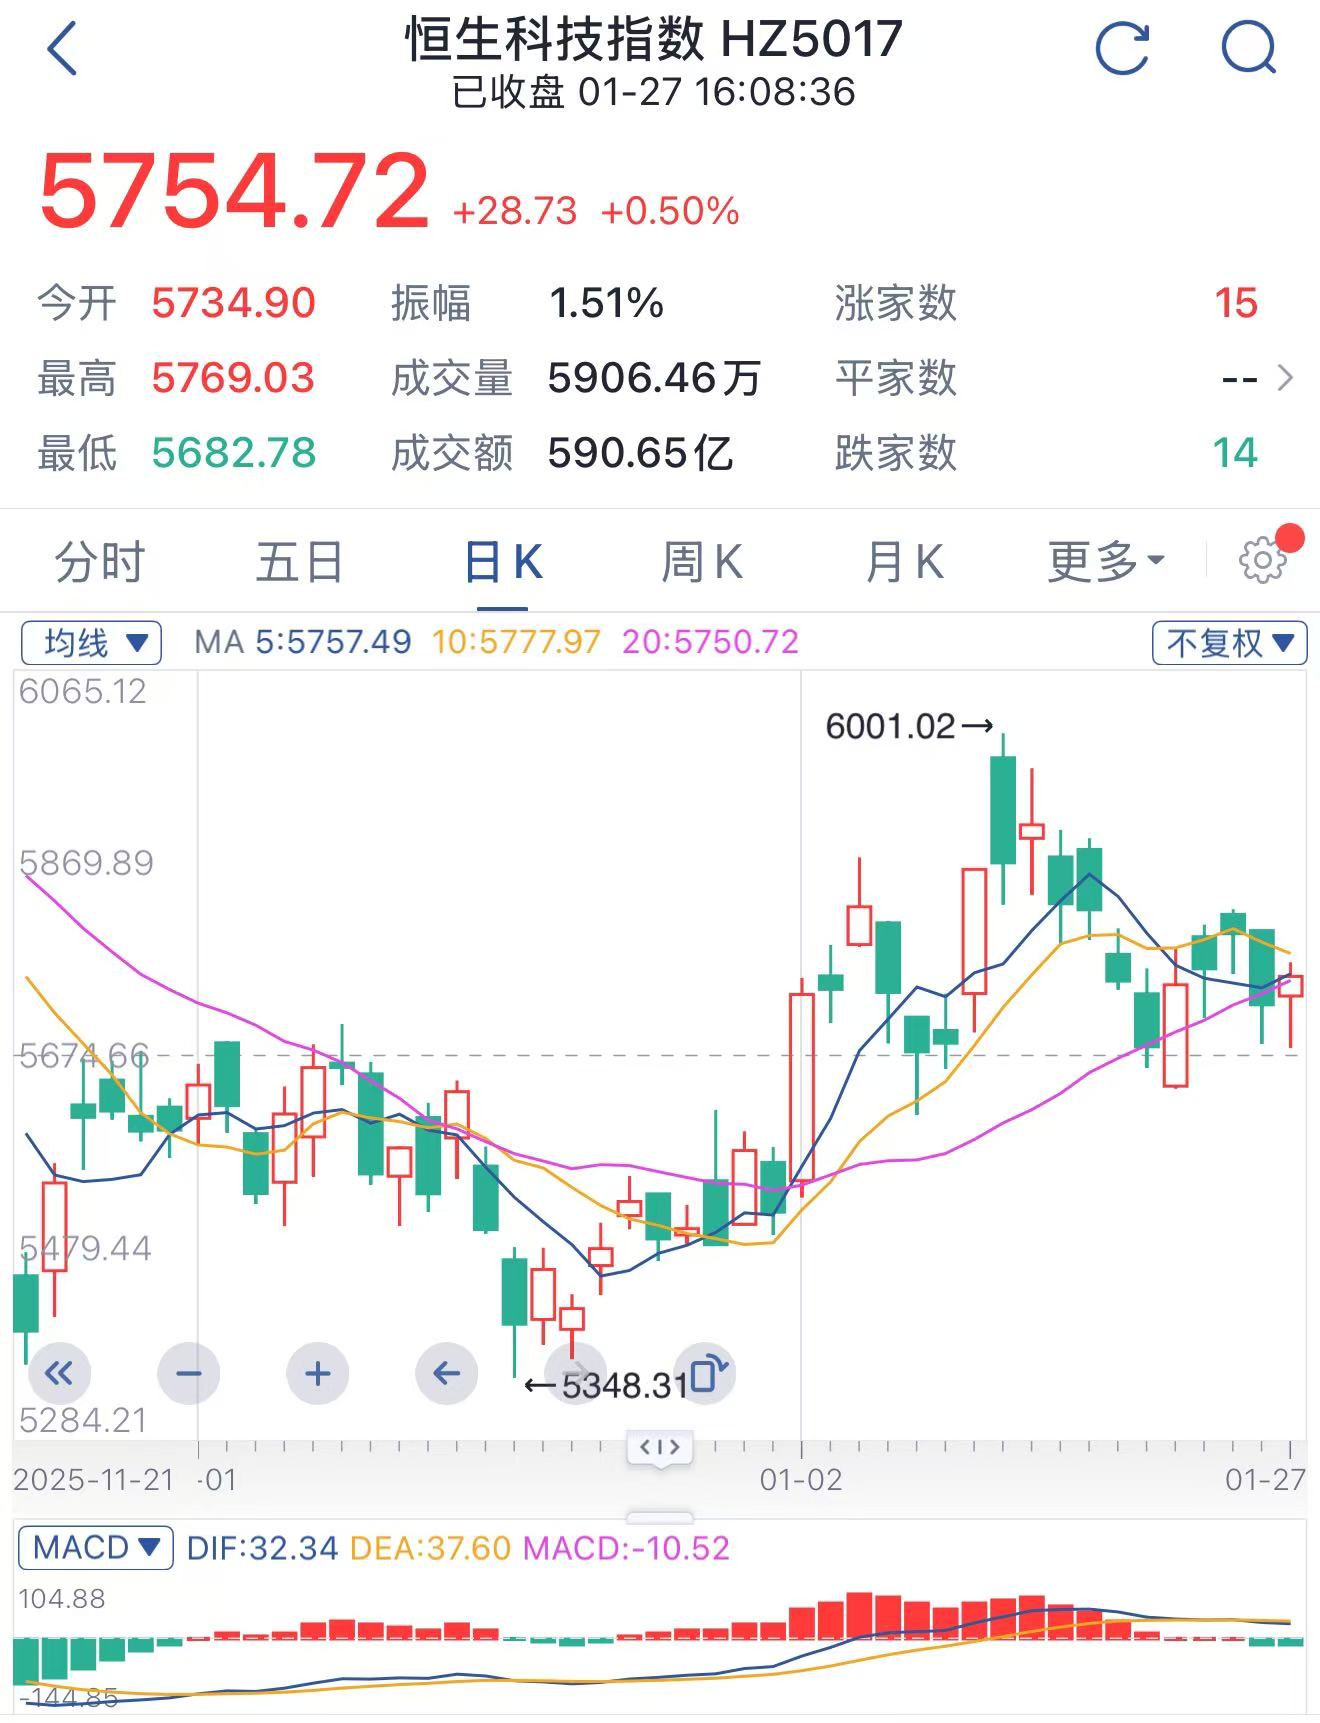Viewport: 1320px width, 1723px height.
Task: Tap the 恒生科技指数 HZ5017 title
Action: [x=654, y=40]
